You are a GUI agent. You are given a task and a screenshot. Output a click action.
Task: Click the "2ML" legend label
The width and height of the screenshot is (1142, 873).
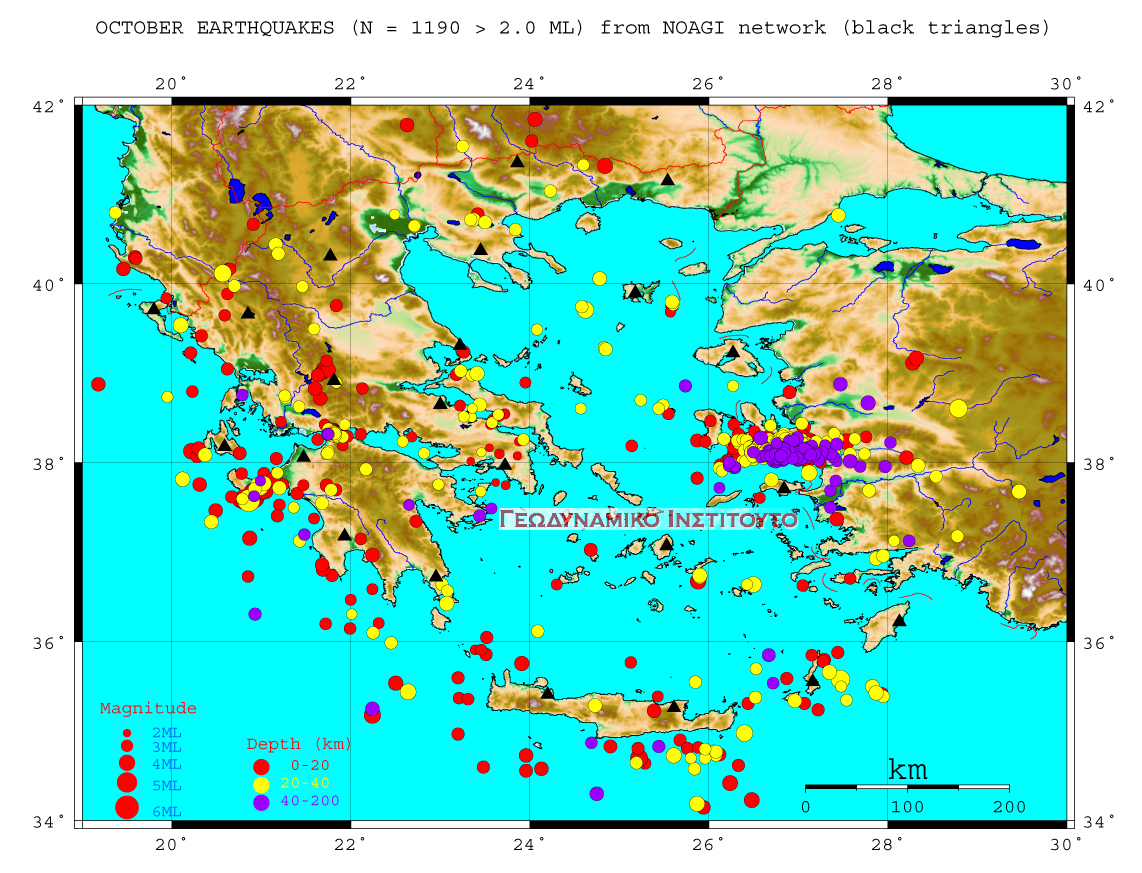[167, 733]
